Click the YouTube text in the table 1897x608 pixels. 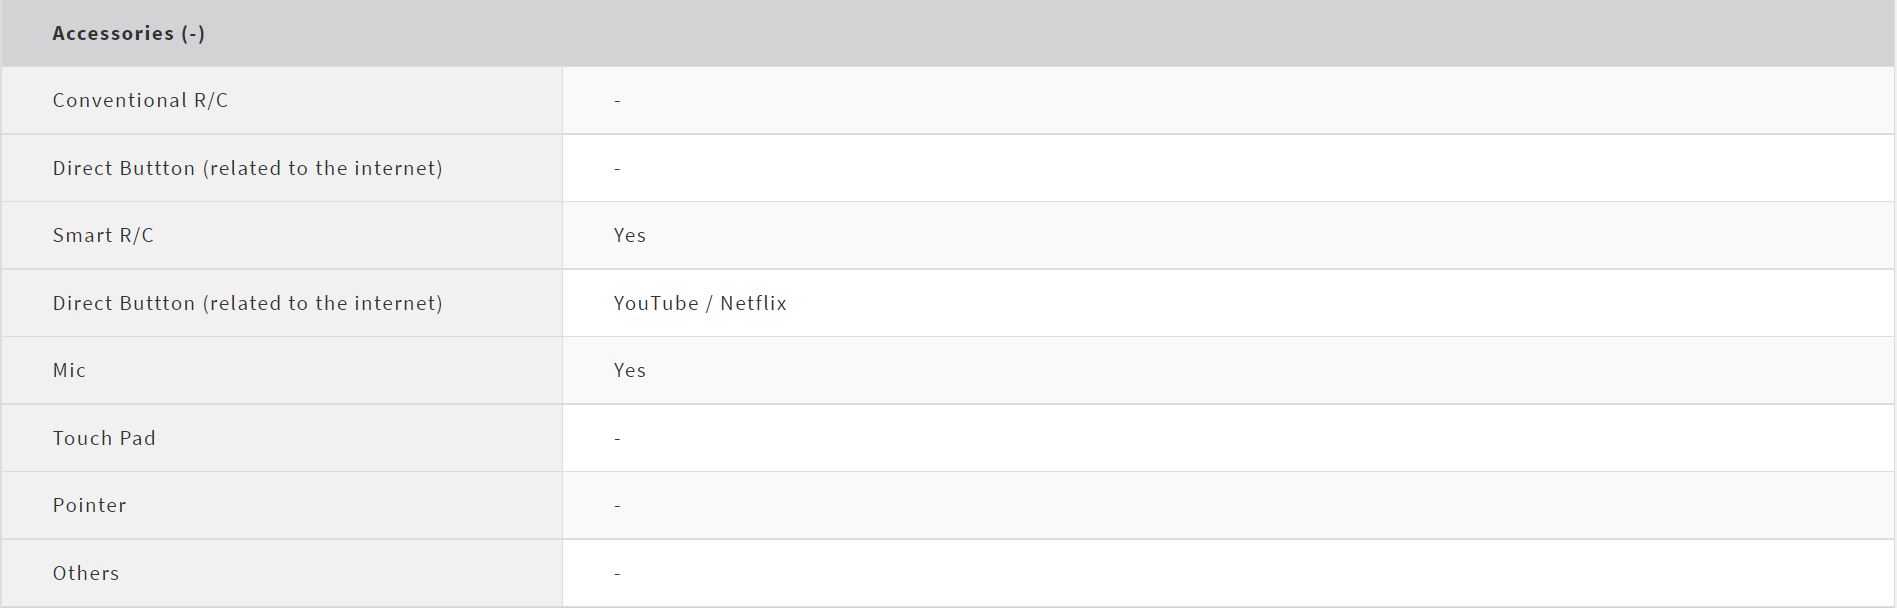click(656, 303)
